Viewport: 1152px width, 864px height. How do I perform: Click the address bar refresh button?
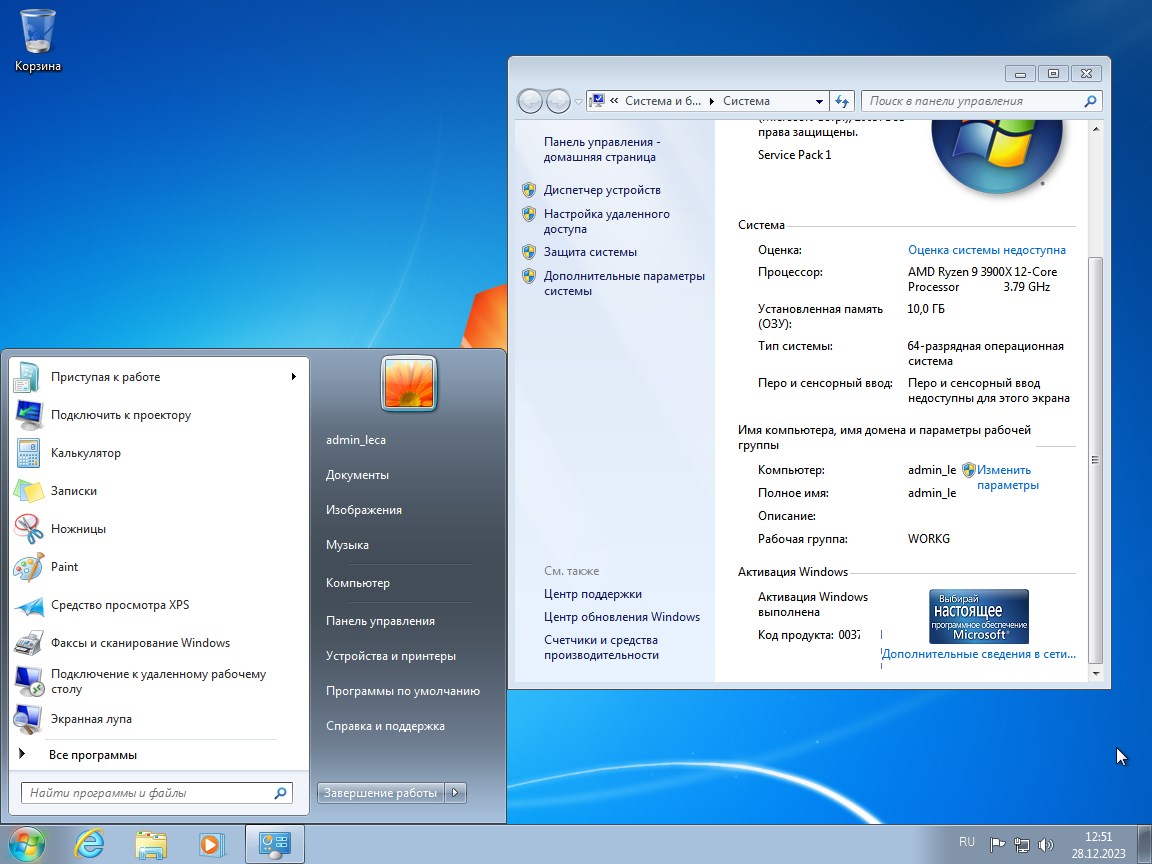point(842,101)
